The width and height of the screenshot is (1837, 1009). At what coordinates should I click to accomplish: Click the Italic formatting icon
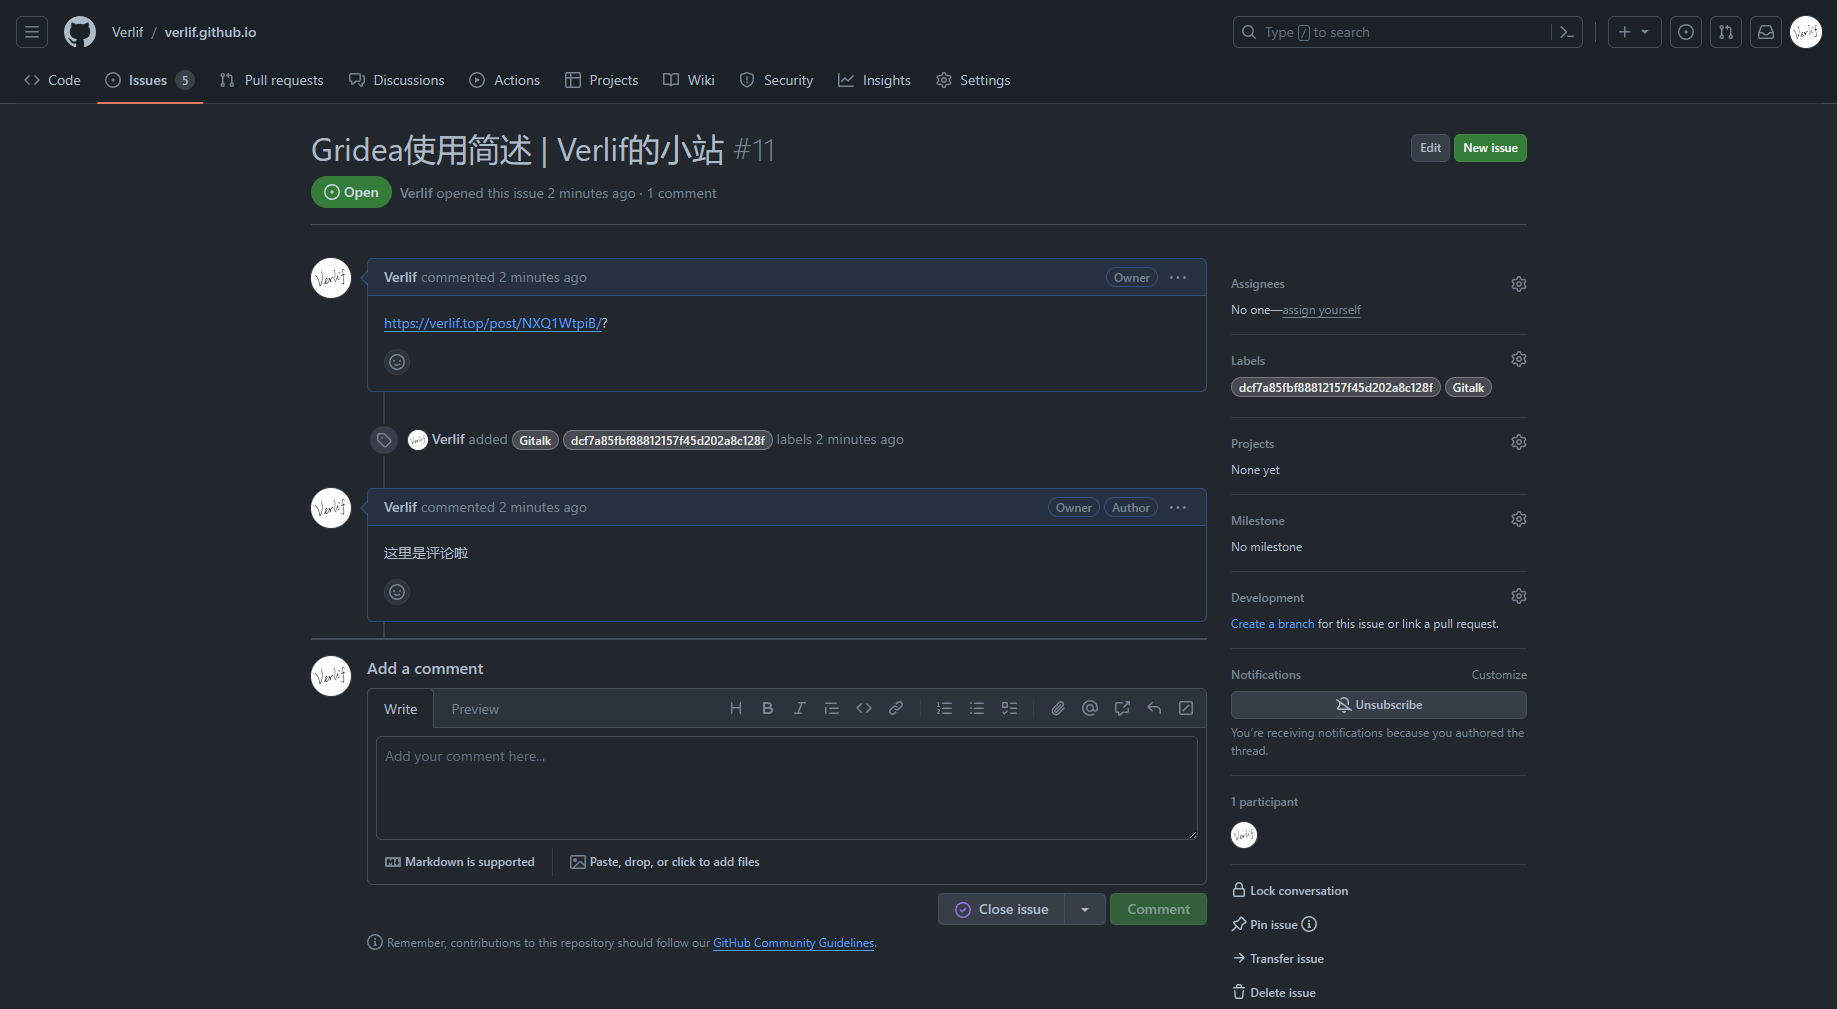(x=799, y=708)
